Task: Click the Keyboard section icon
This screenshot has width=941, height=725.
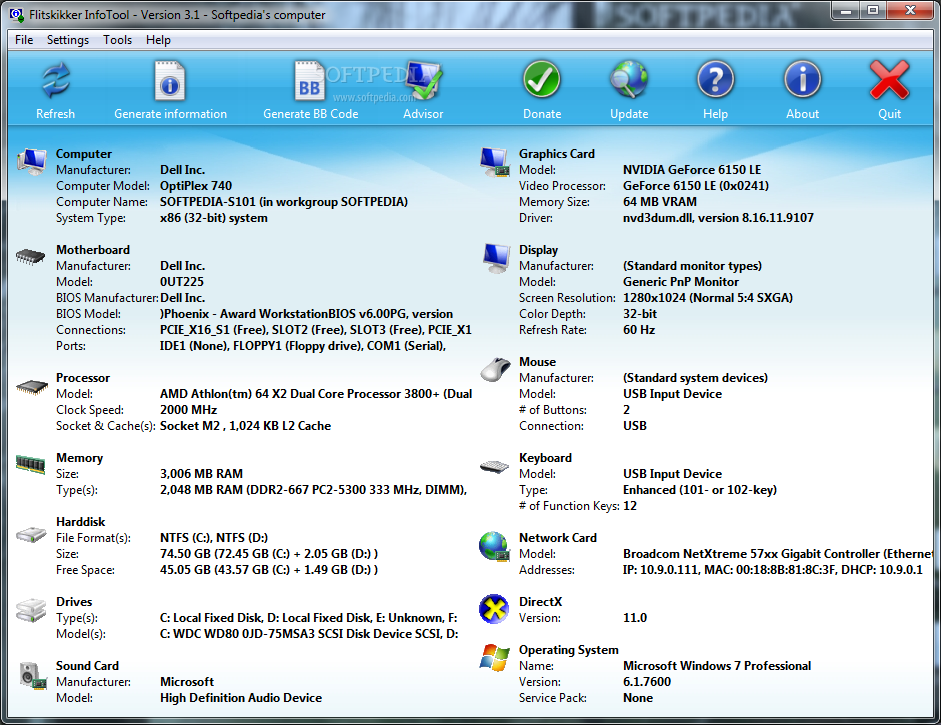Action: (x=495, y=466)
